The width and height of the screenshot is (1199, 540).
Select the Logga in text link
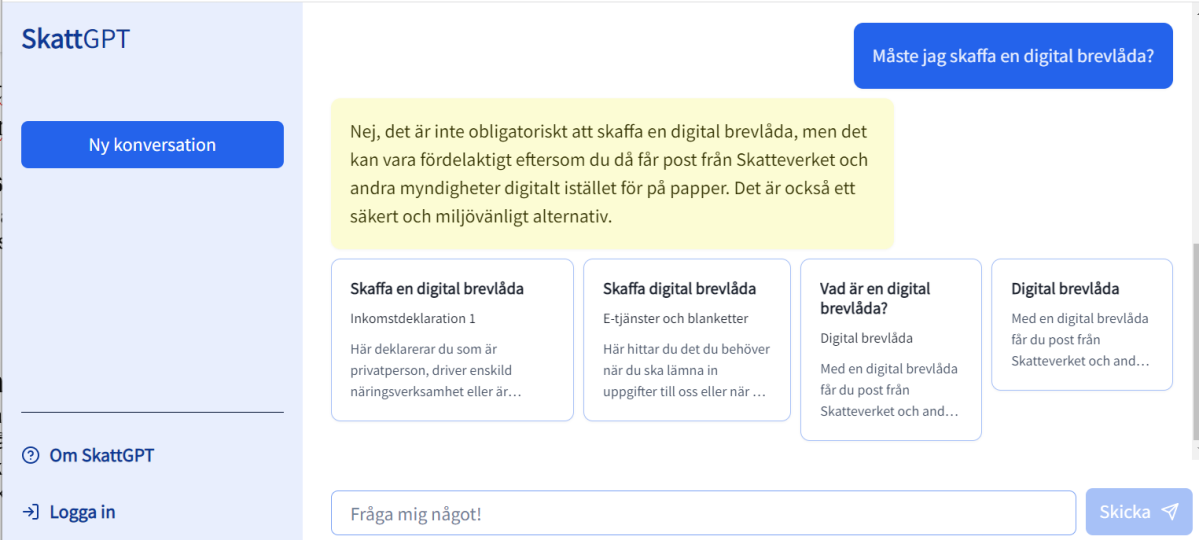click(x=82, y=512)
